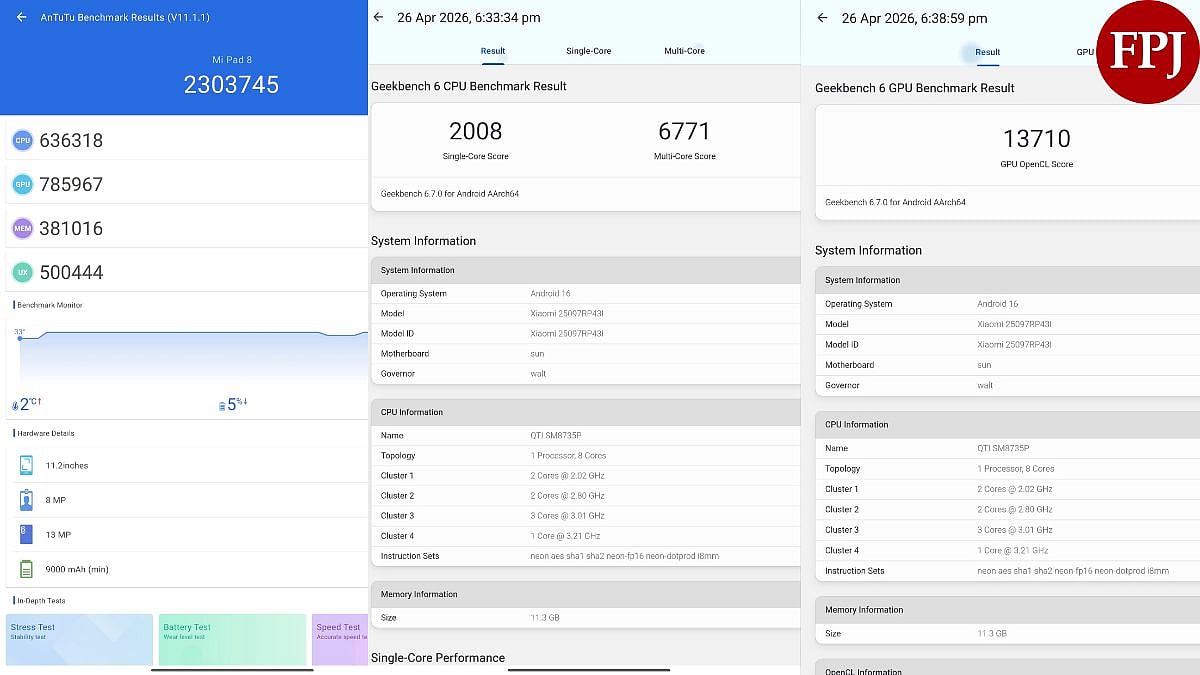Go back from Geekbench CPU result
Screen dimensions: 1200x675
(378, 17)
